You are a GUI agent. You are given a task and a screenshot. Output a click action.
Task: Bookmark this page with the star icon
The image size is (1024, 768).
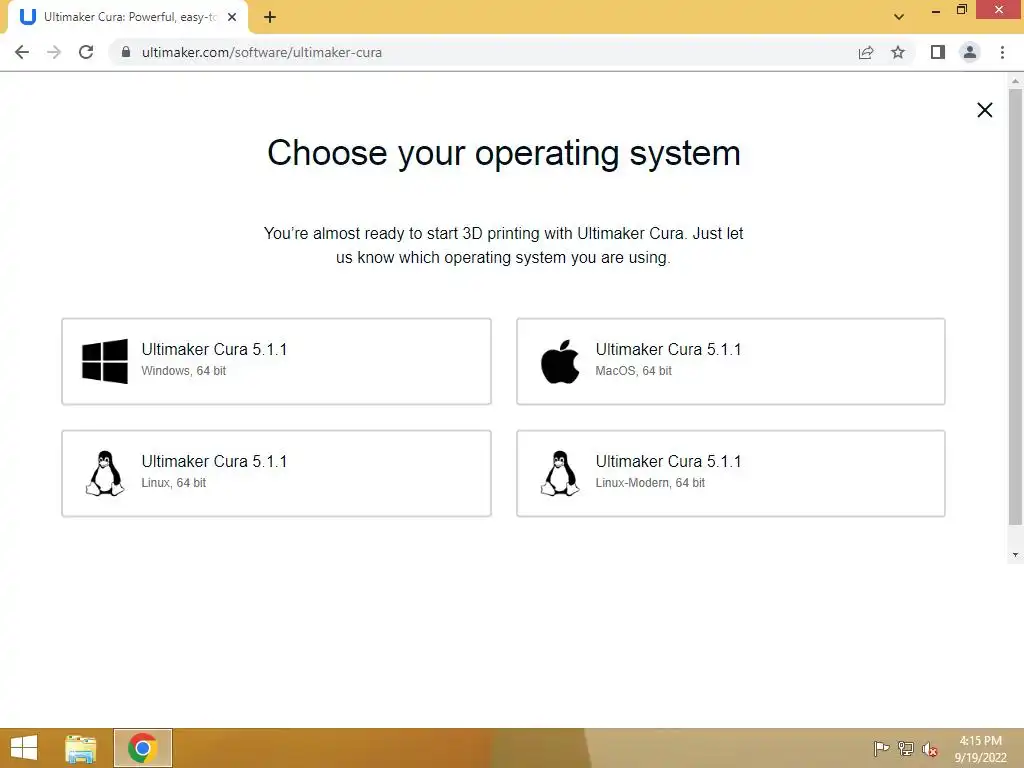point(898,52)
